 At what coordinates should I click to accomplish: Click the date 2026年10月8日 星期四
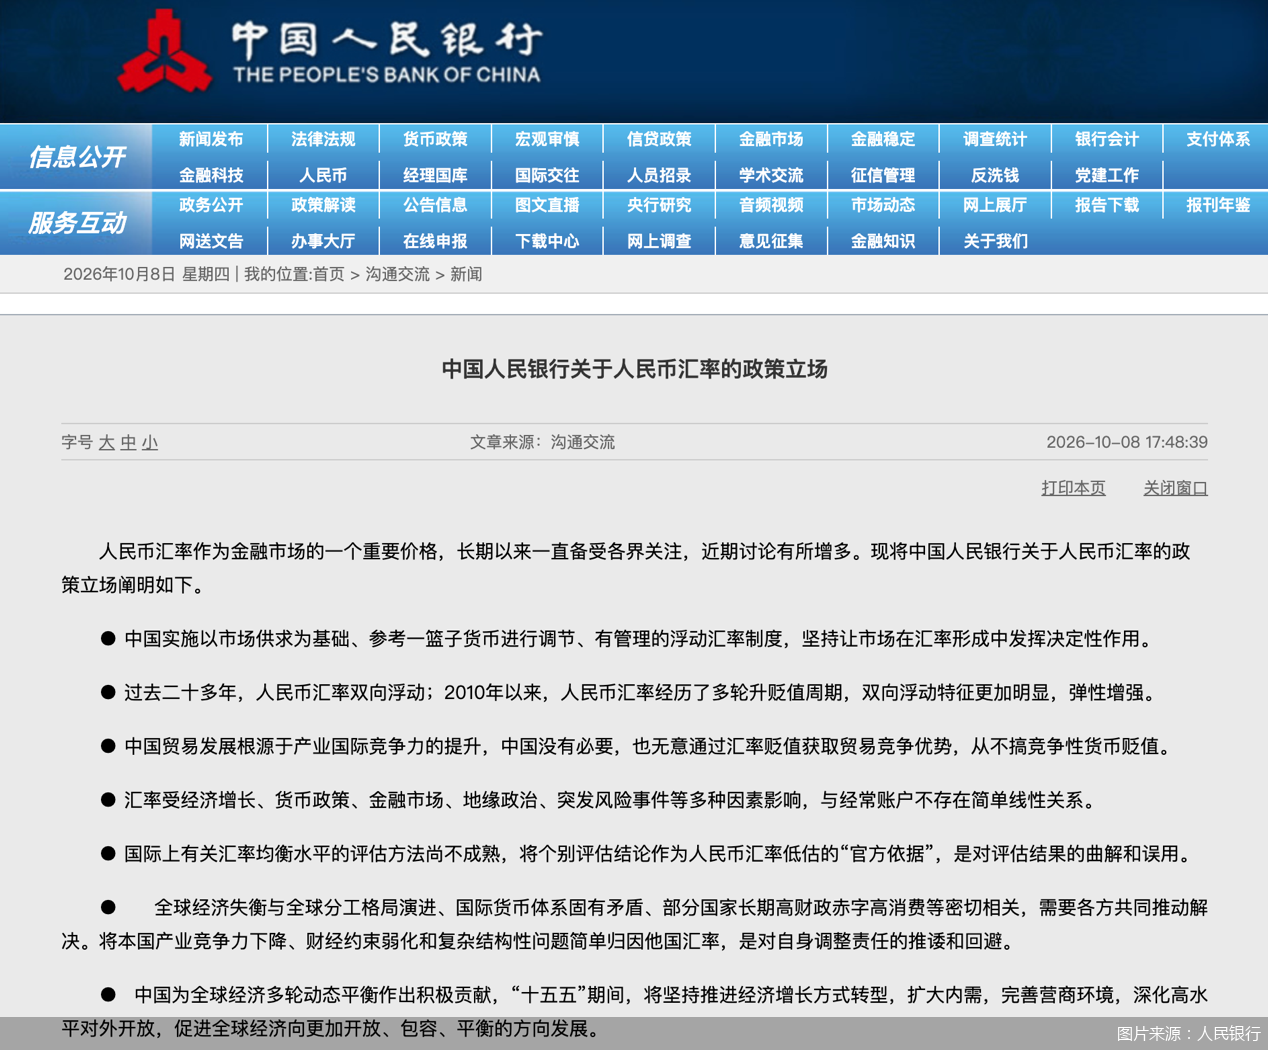146,274
